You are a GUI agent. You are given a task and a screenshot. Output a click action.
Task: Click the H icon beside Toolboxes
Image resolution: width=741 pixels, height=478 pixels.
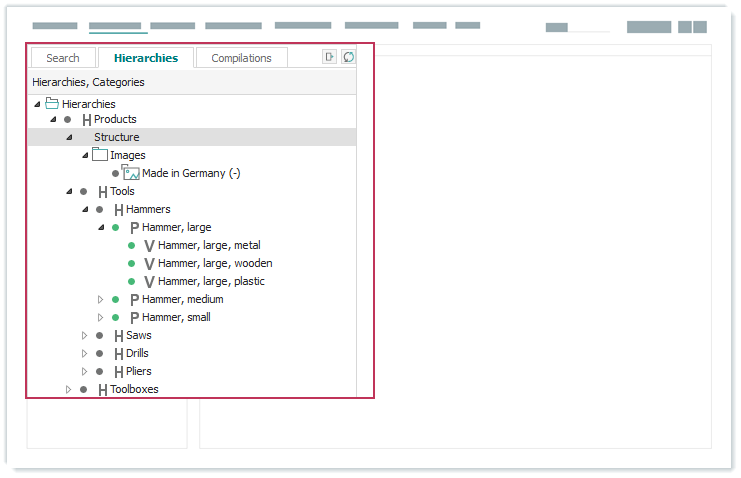point(102,390)
